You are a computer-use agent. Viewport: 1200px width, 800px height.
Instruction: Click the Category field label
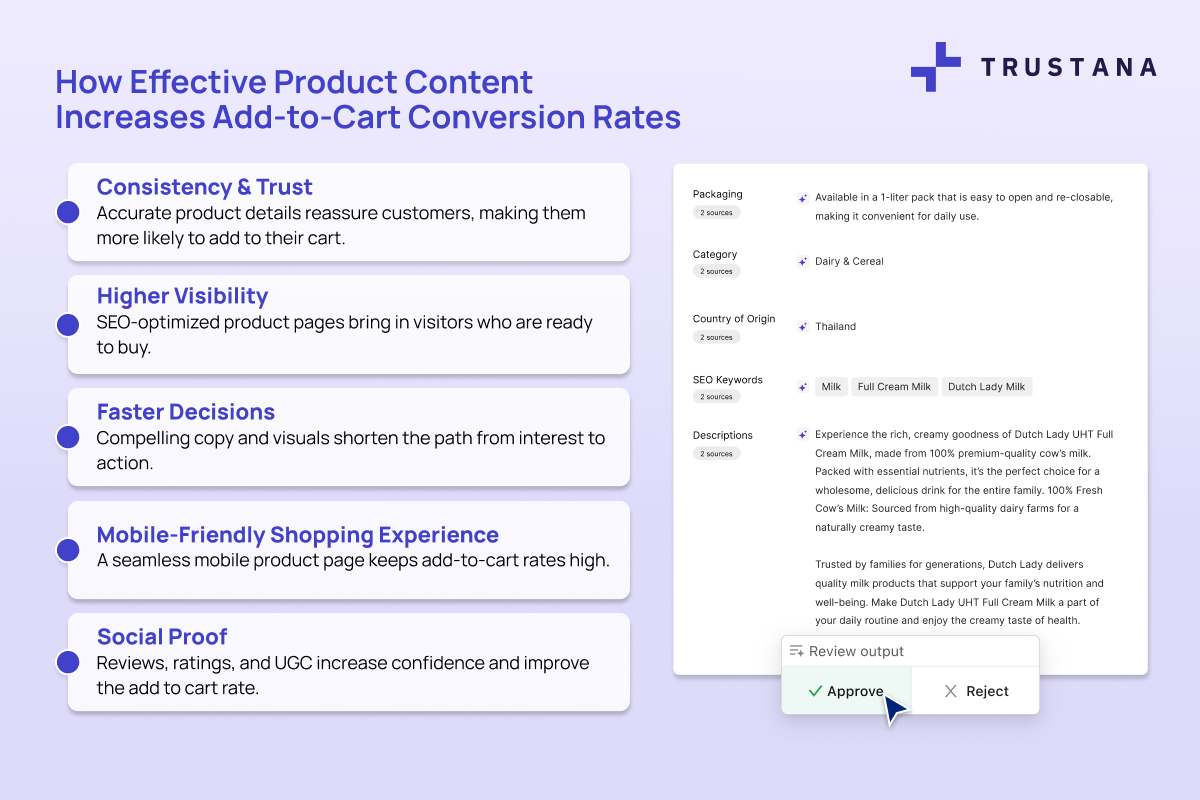pos(715,254)
